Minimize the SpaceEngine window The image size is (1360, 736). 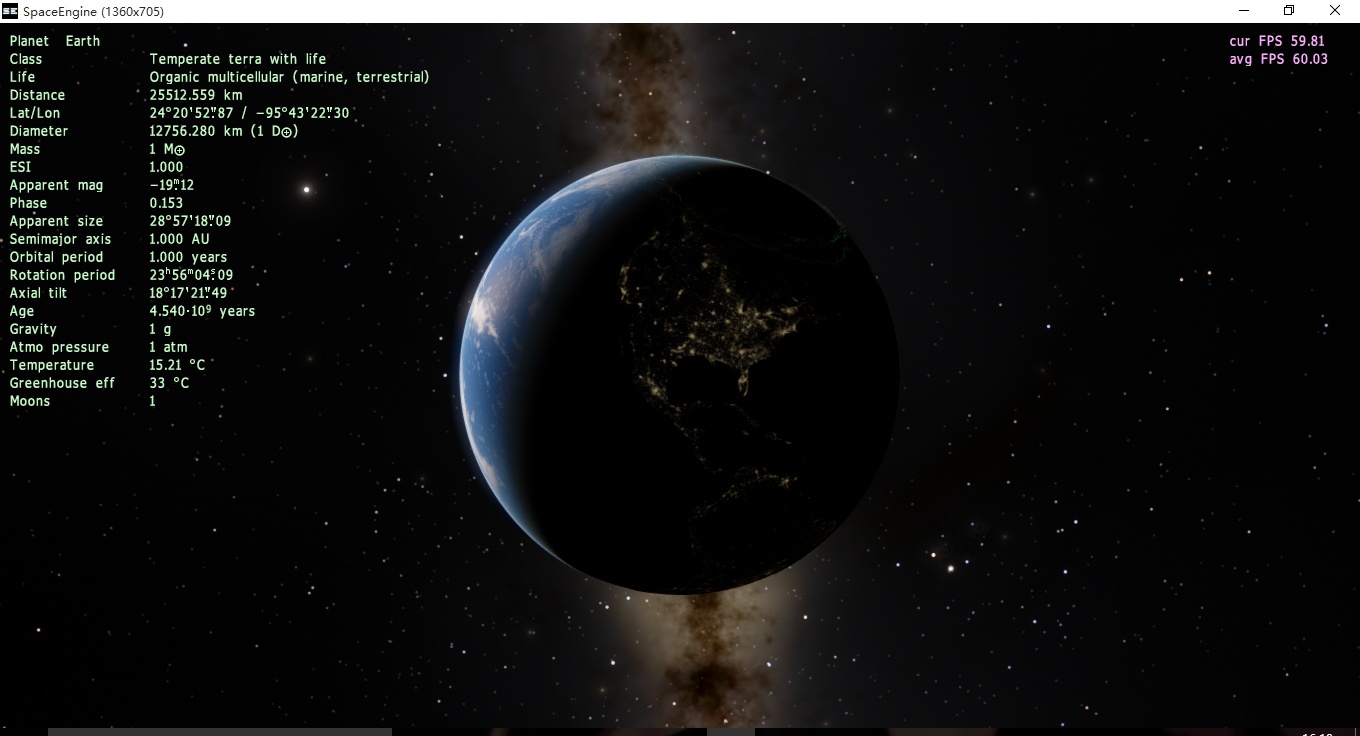[x=1244, y=11]
